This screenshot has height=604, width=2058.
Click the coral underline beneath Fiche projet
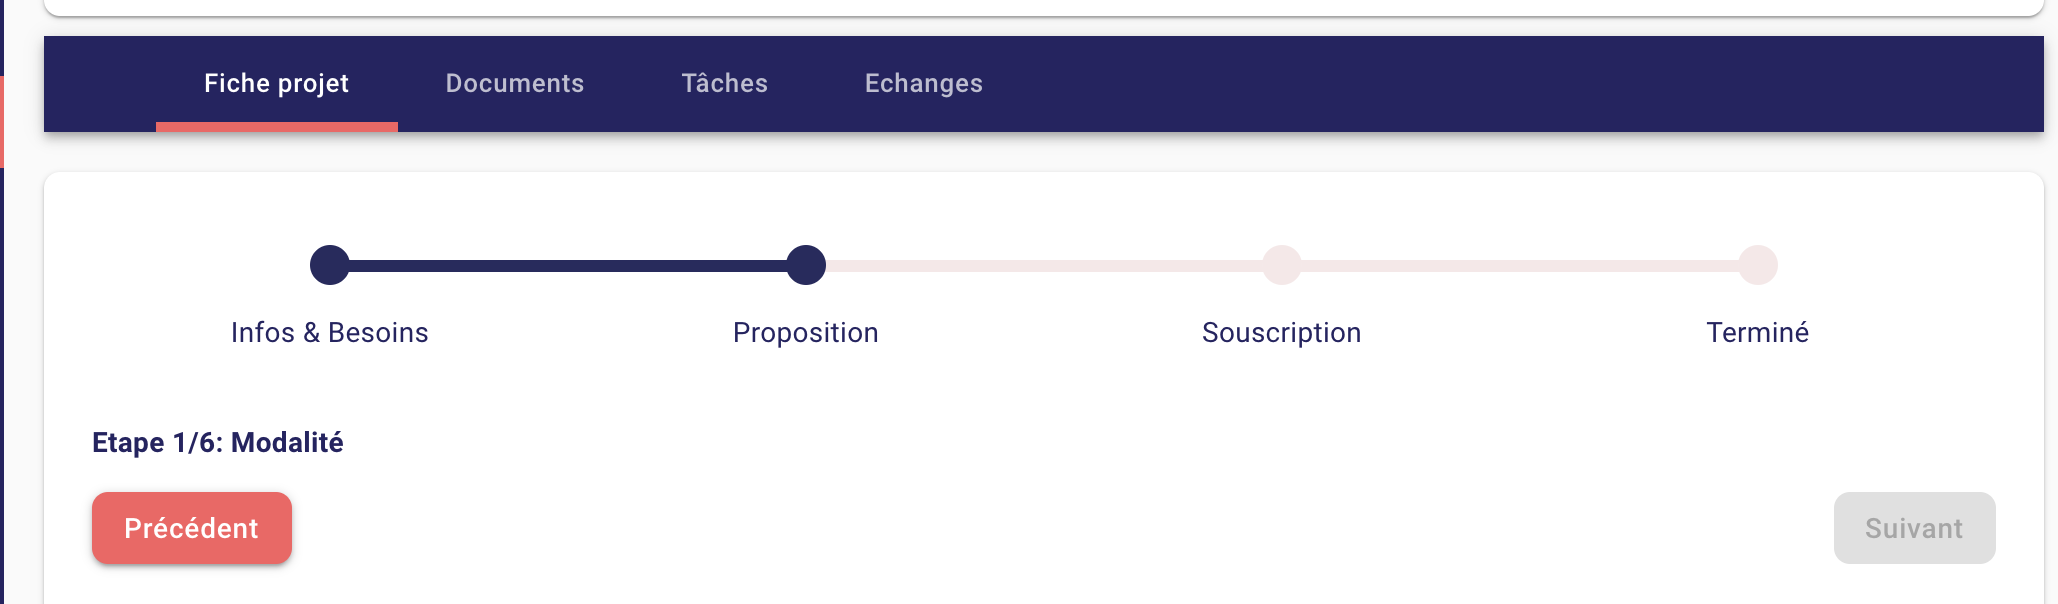(x=276, y=127)
